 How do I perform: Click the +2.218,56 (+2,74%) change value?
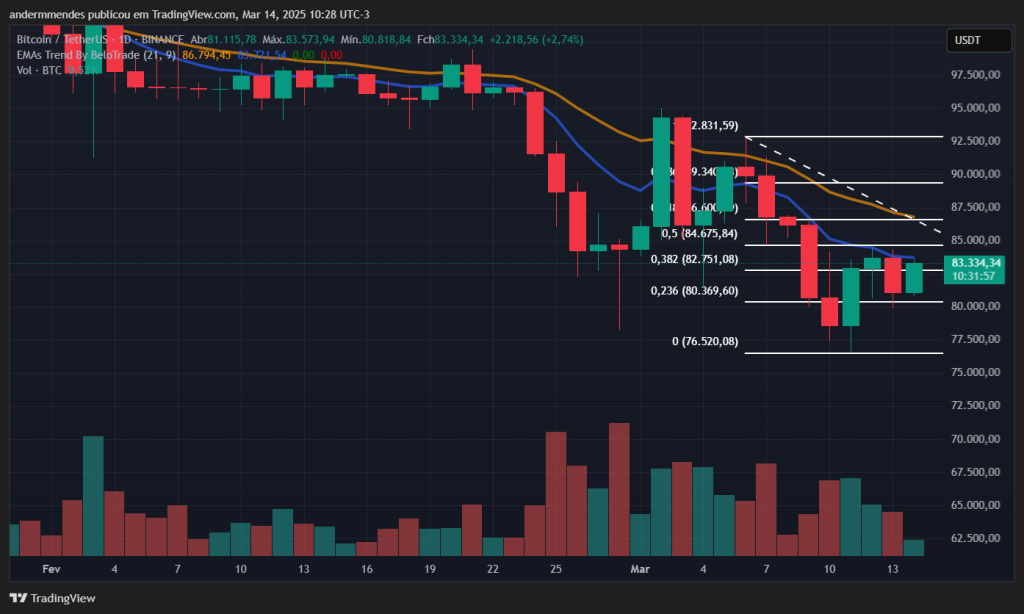click(536, 40)
